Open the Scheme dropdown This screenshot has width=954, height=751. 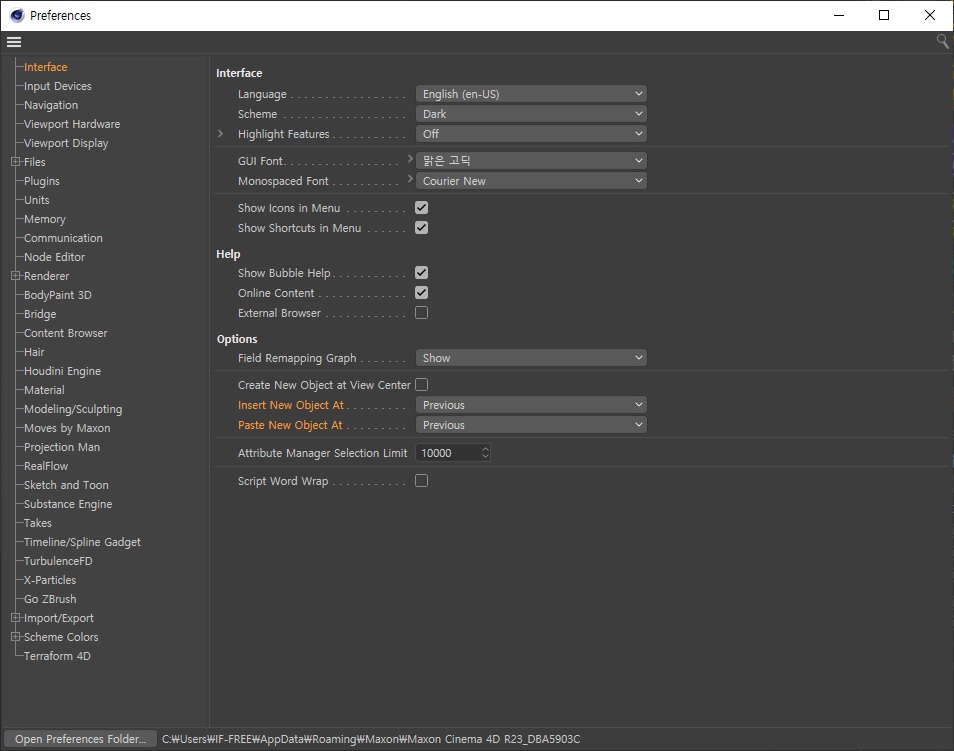[x=531, y=114]
